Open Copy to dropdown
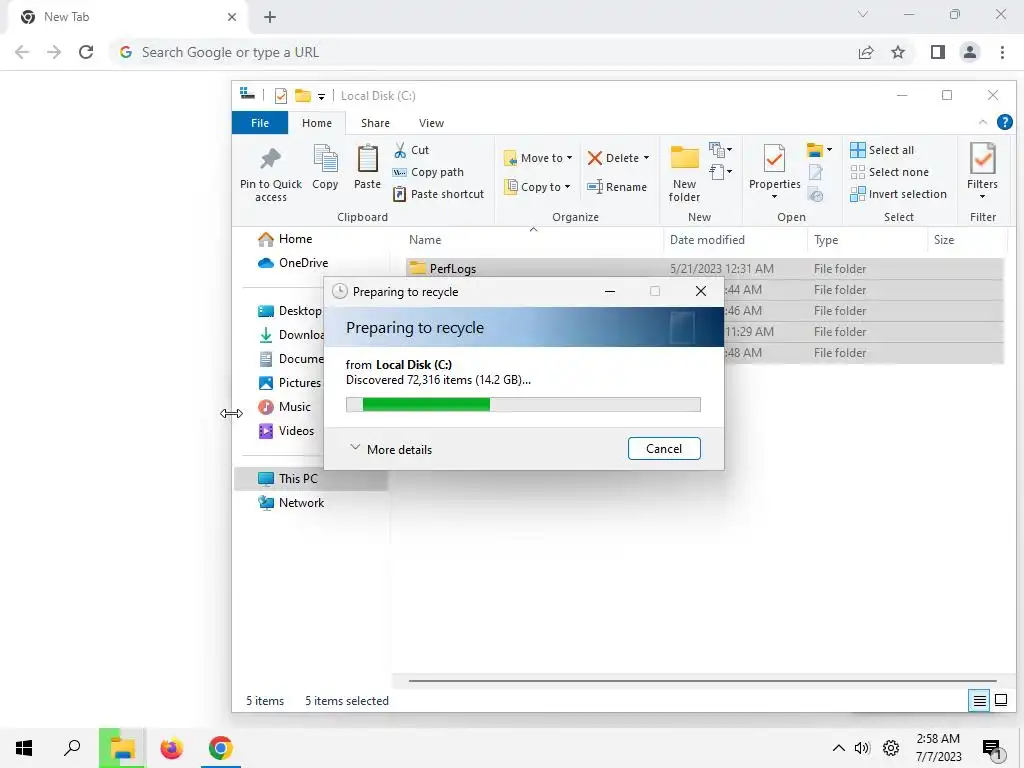 click(537, 187)
